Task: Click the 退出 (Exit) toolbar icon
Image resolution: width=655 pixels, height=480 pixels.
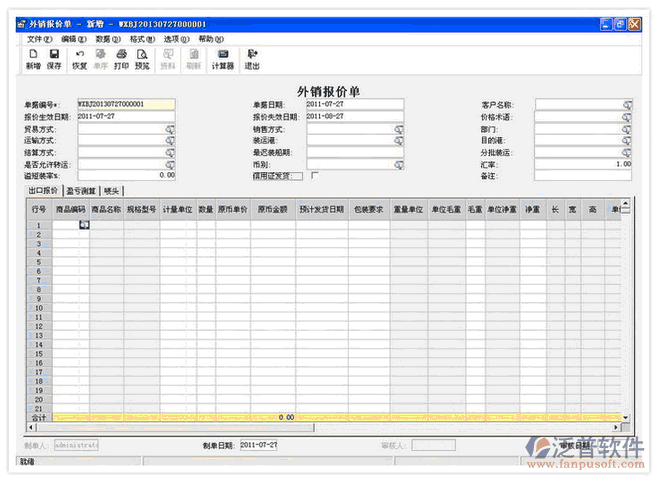Action: point(252,58)
